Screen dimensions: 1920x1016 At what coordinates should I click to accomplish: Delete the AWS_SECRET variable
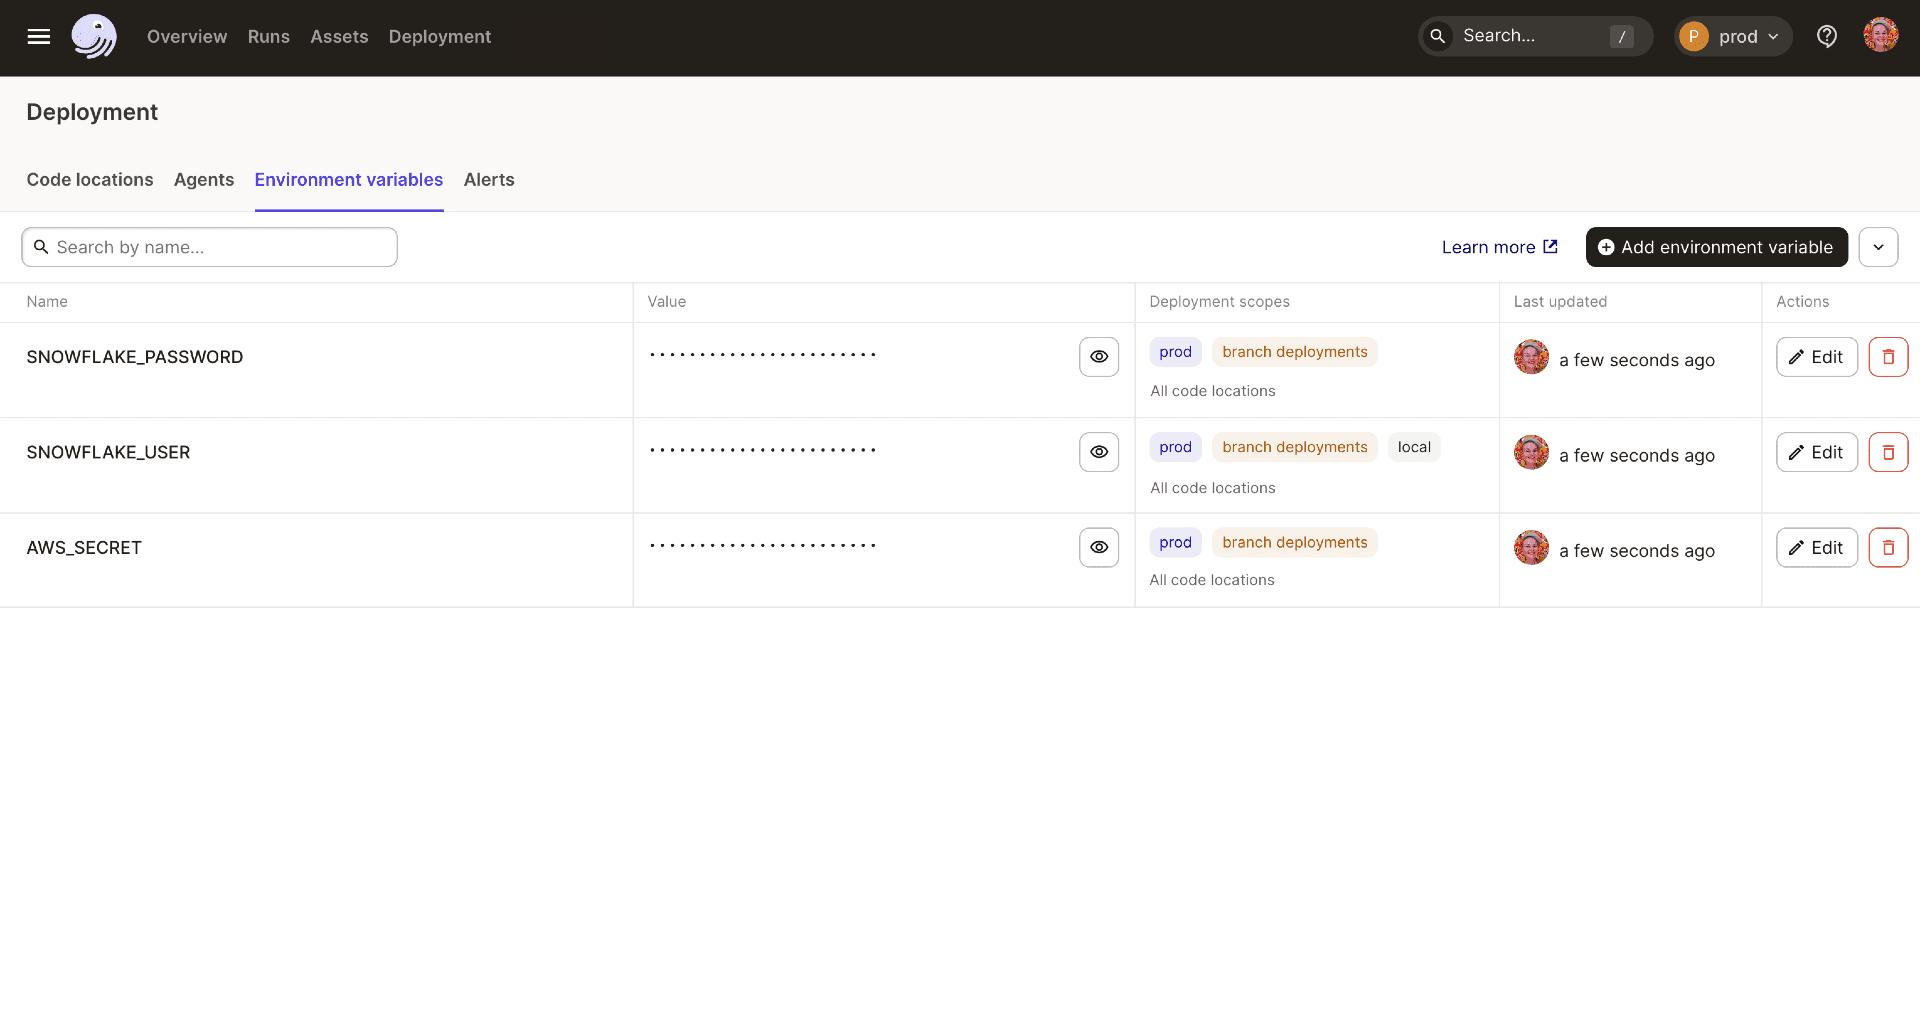click(1889, 547)
